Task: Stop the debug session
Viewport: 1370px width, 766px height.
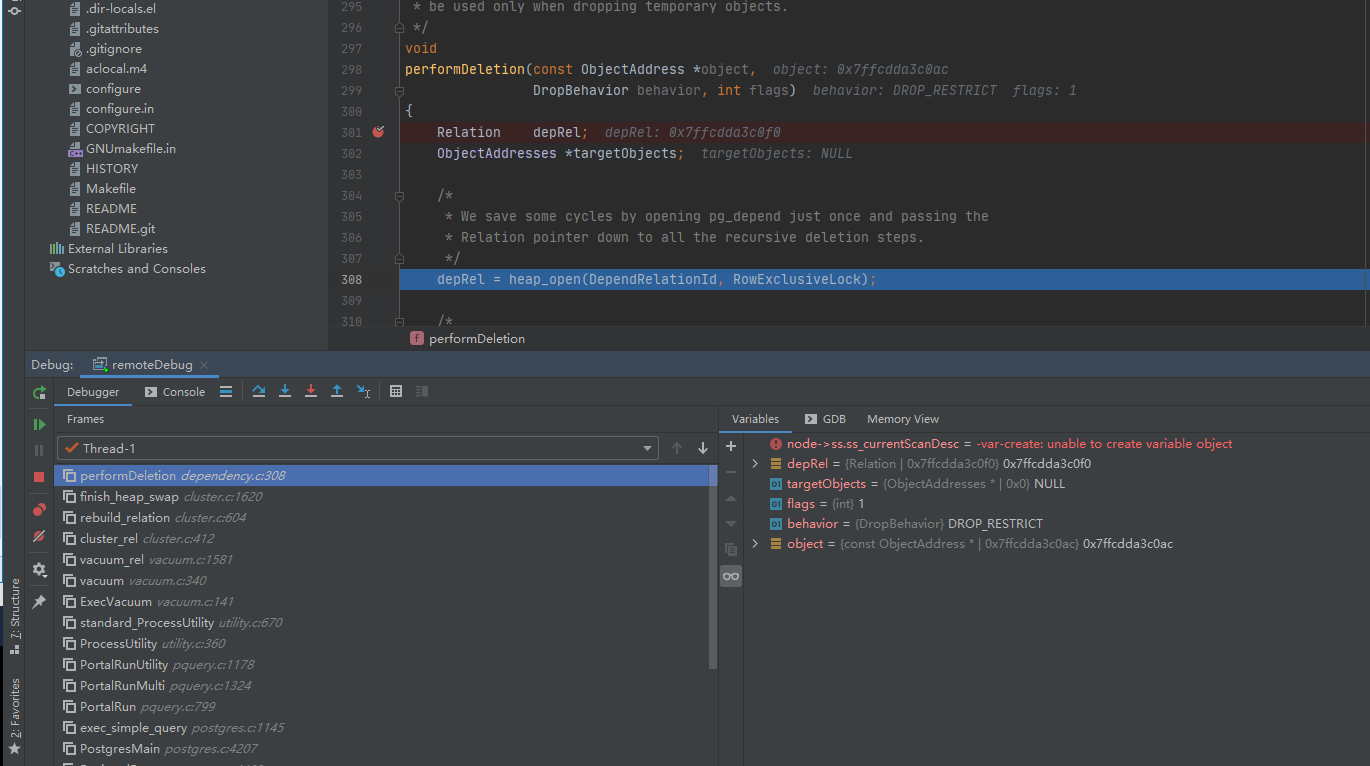Action: point(39,477)
